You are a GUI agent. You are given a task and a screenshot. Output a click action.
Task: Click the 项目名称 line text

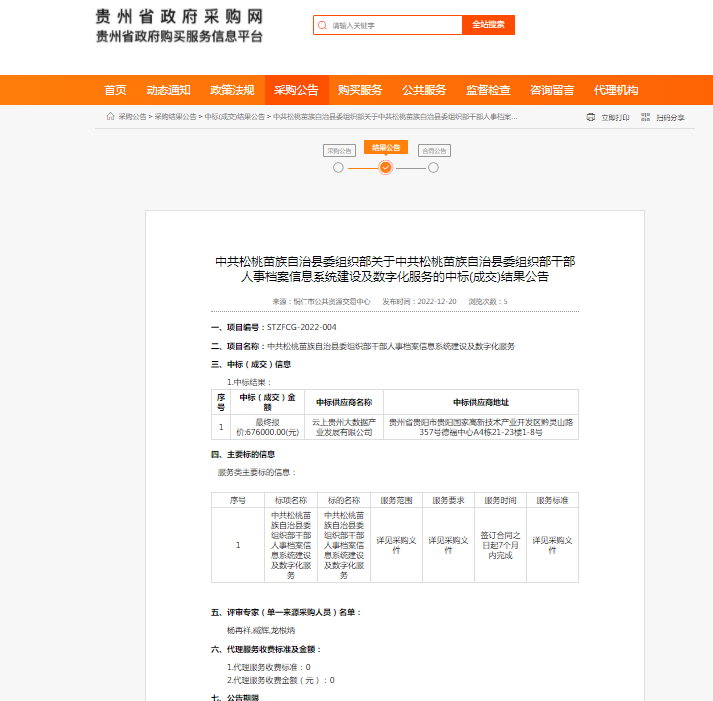pos(363,346)
